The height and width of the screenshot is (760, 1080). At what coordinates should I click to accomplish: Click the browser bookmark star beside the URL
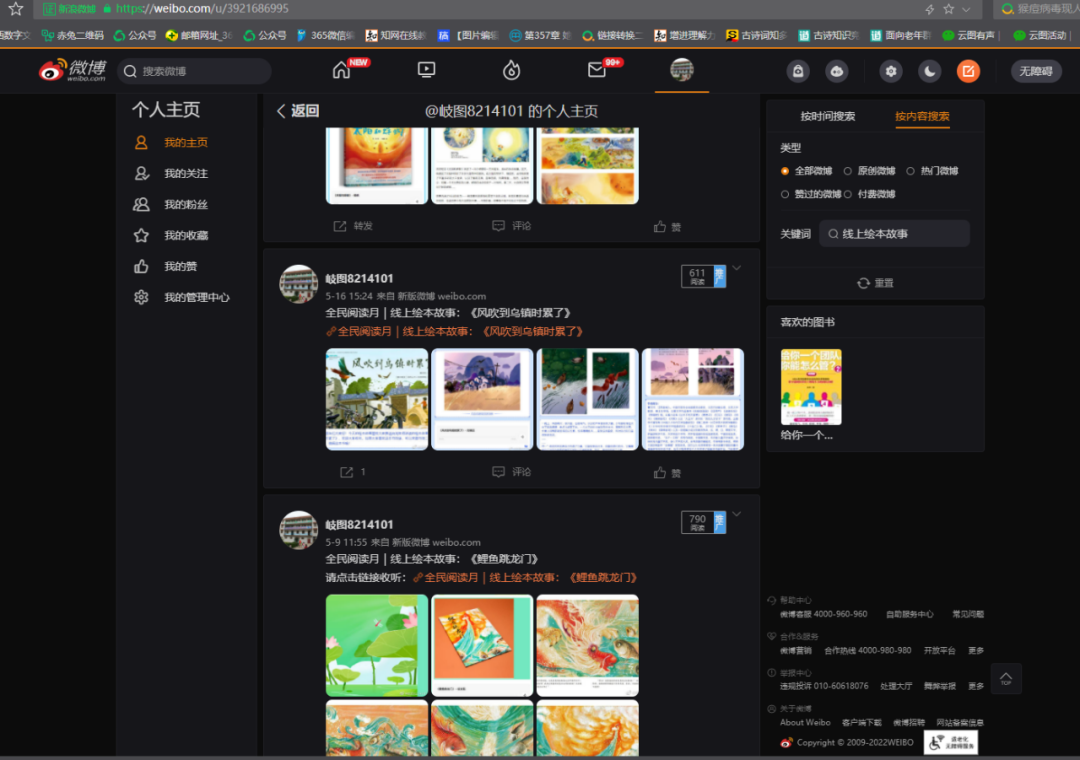(x=948, y=9)
